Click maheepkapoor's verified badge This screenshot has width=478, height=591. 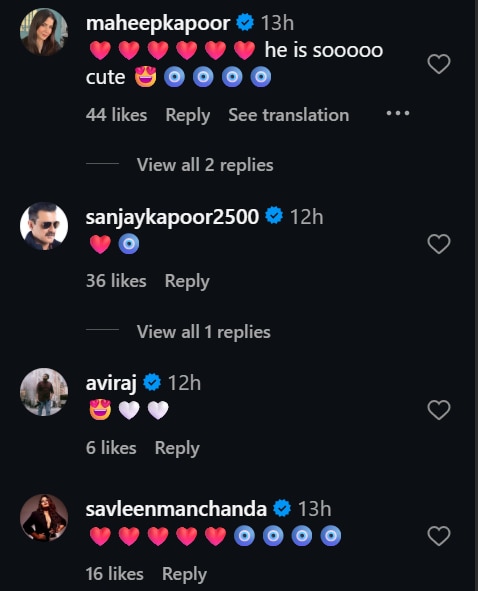(x=245, y=23)
